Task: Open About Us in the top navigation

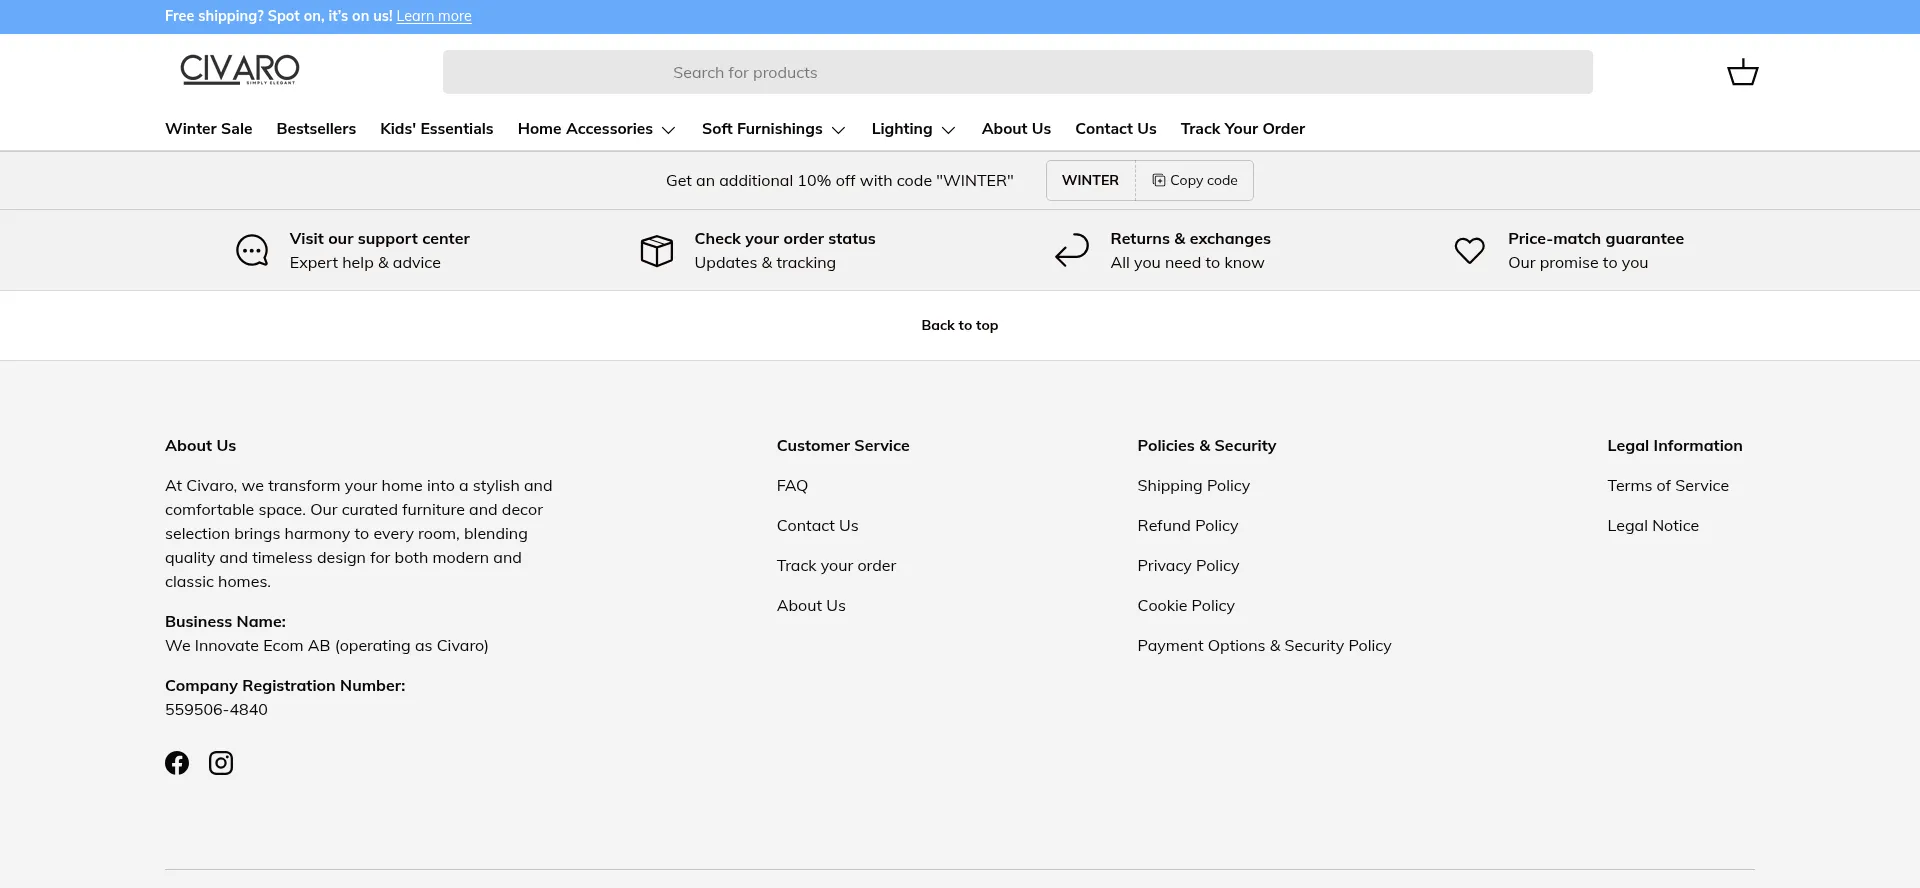Action: point(1016,128)
